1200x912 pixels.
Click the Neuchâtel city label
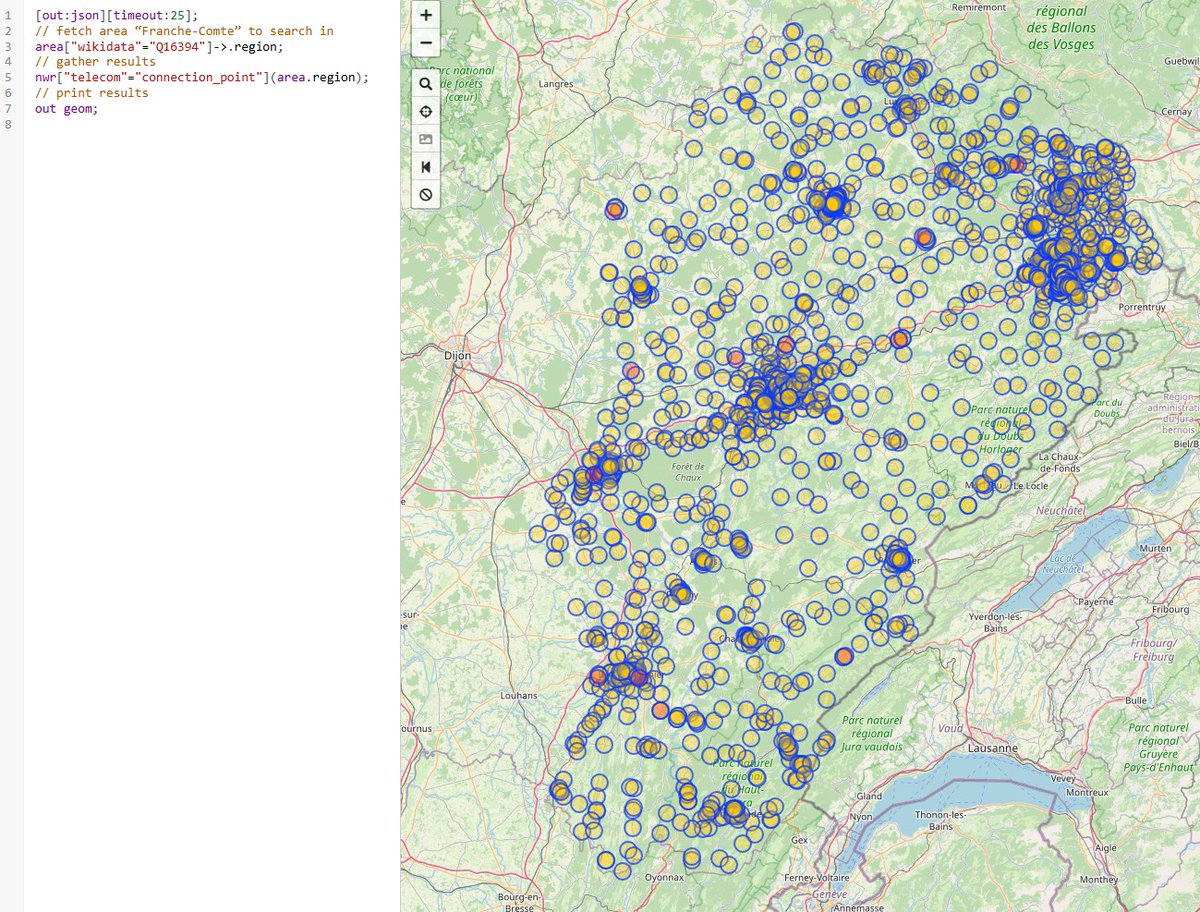tap(1061, 510)
